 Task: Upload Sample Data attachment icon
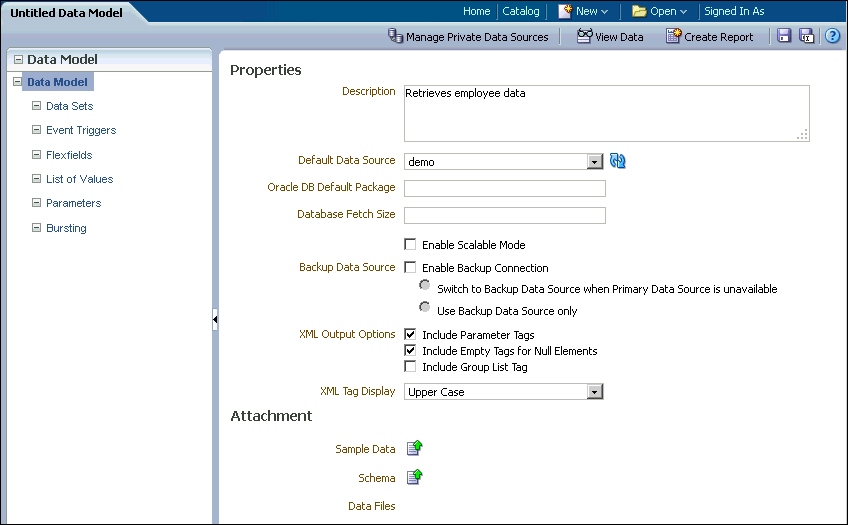point(414,448)
